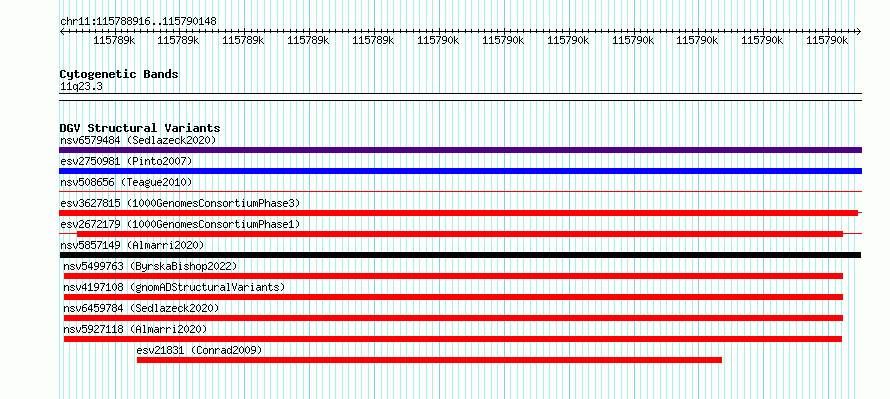The height and width of the screenshot is (399, 890).
Task: Click the nsv6579484 (Sedlazeck2020) variant label
Action: click(138, 140)
